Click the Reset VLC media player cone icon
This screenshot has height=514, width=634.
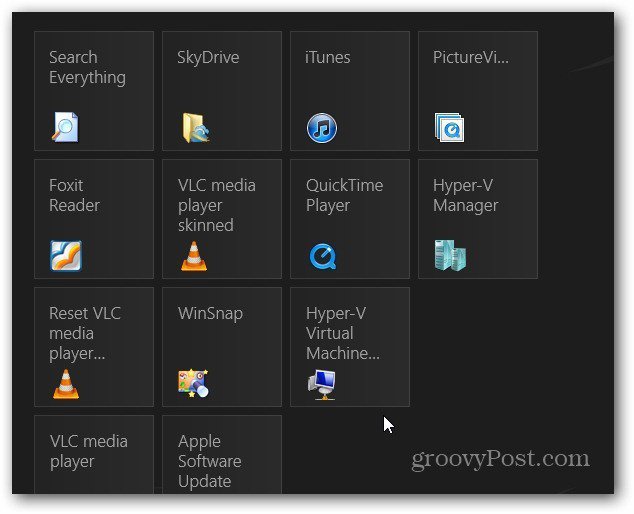[66, 384]
